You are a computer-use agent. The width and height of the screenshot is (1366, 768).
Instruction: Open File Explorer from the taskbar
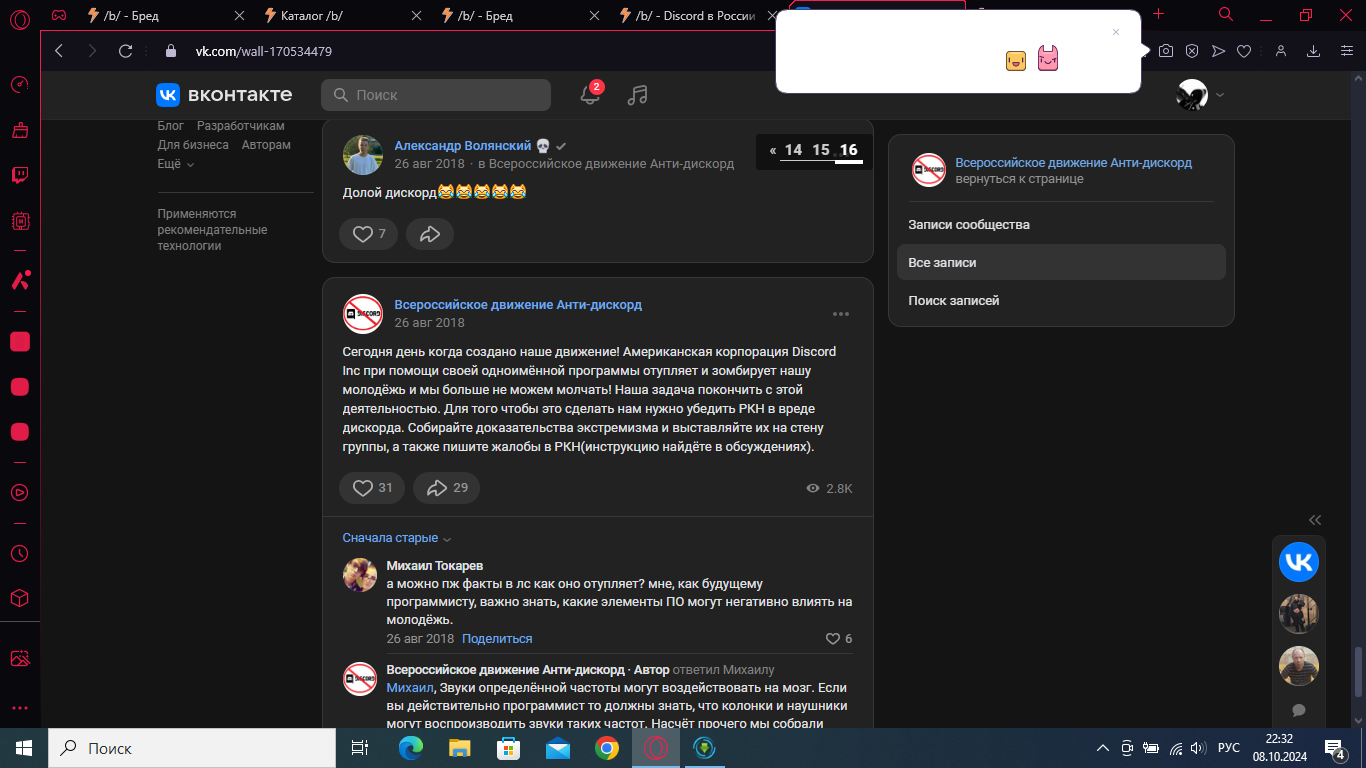(x=459, y=748)
